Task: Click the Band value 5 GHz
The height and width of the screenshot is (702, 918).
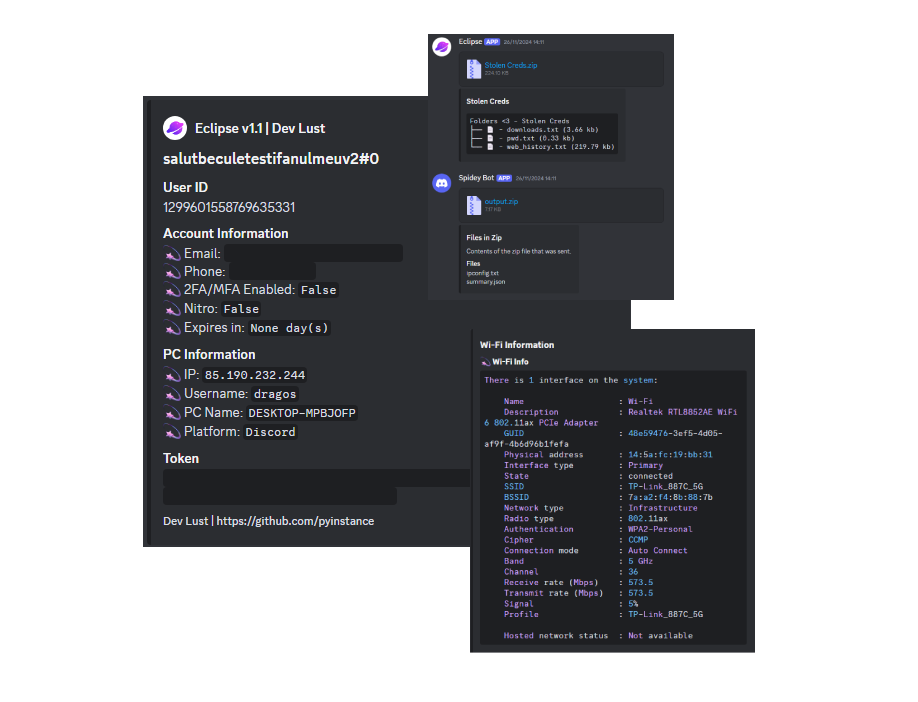Action: pos(640,561)
